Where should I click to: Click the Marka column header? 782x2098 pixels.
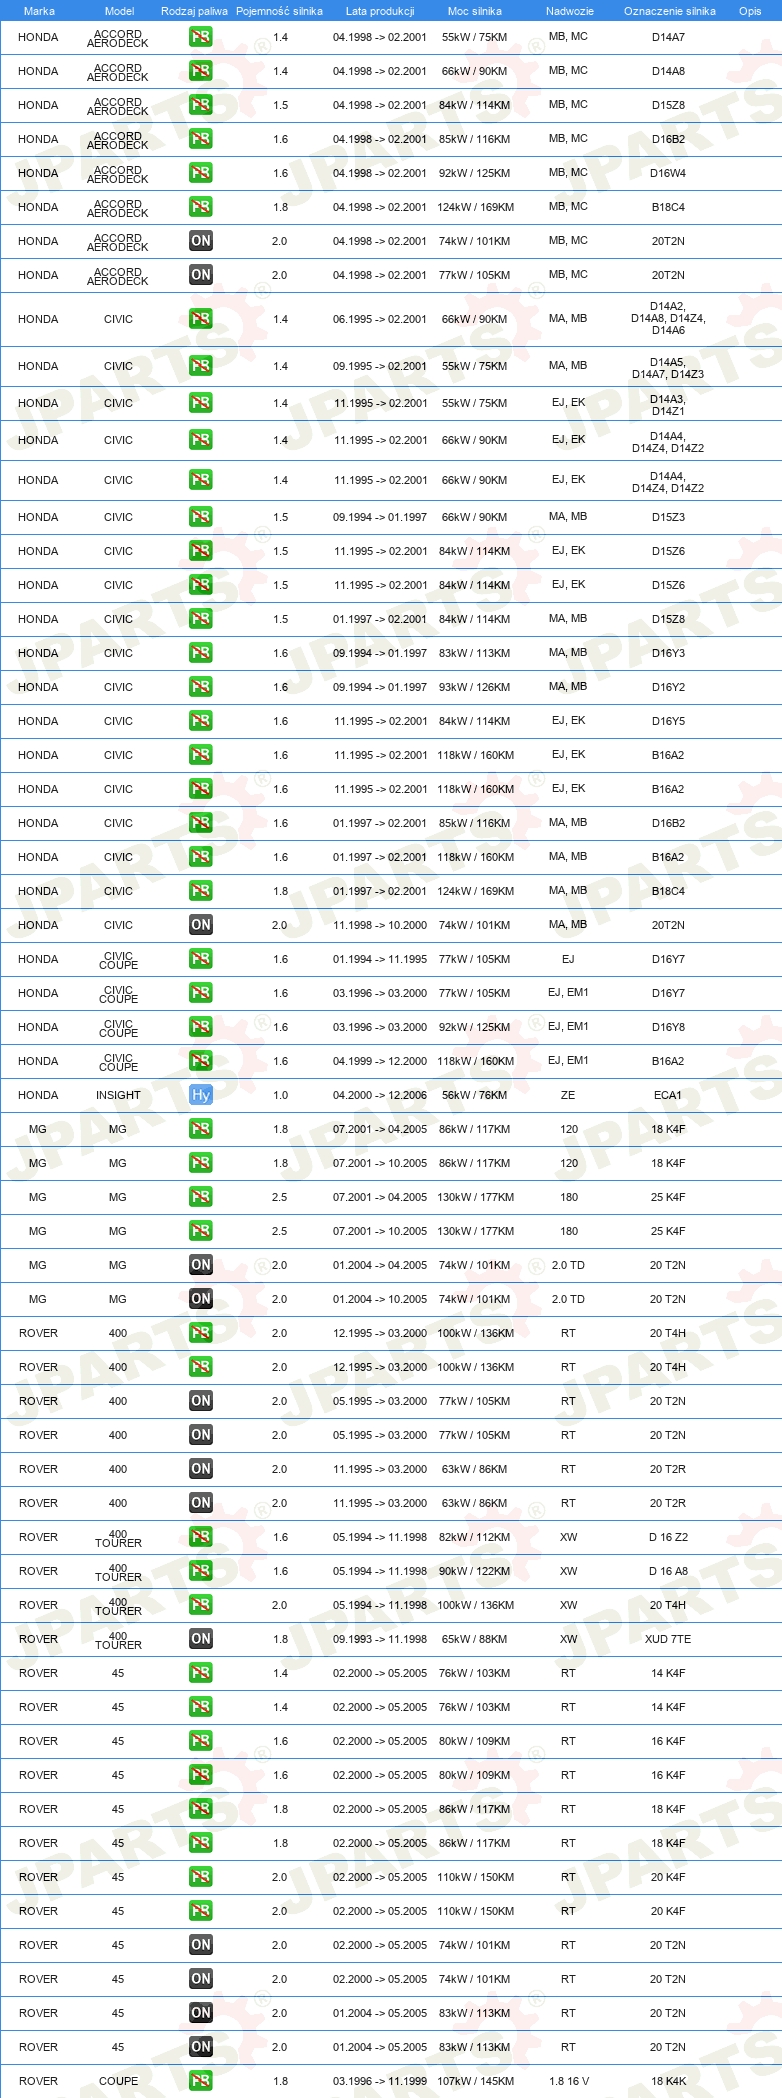pyautogui.click(x=39, y=11)
